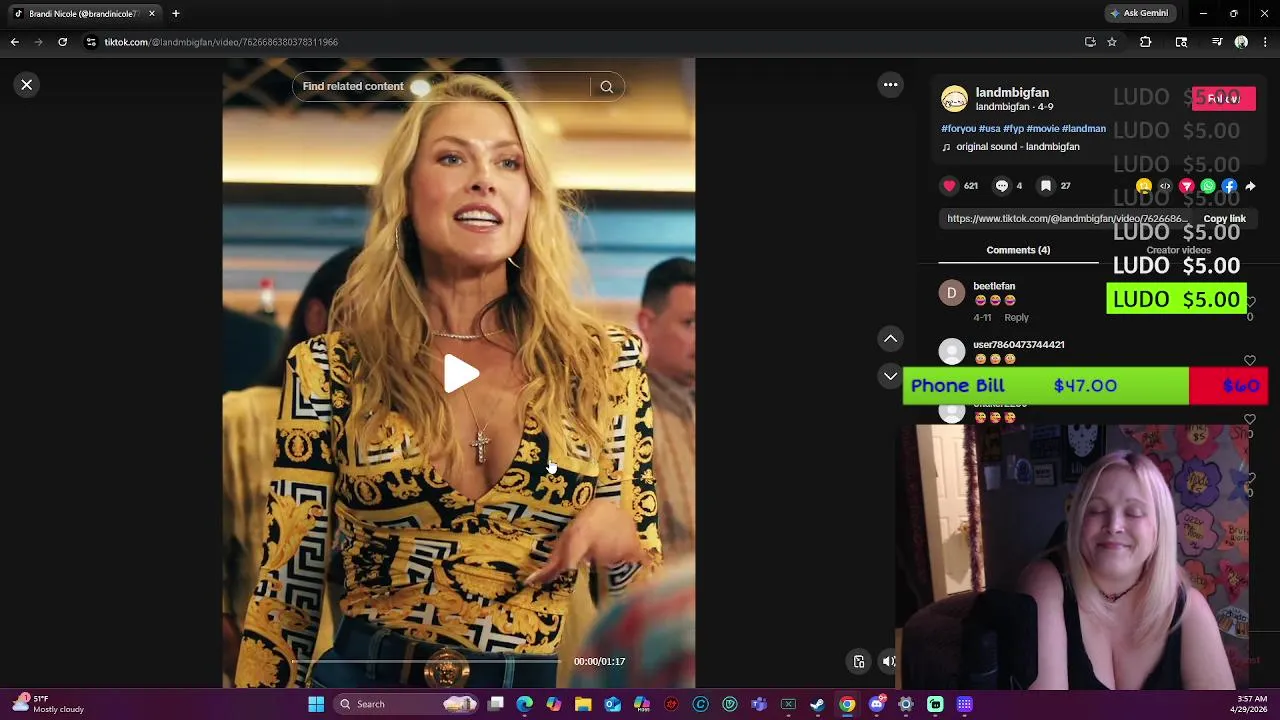Screen dimensions: 1280x720
Task: Open landmbigfan creator profile name
Action: [1012, 93]
